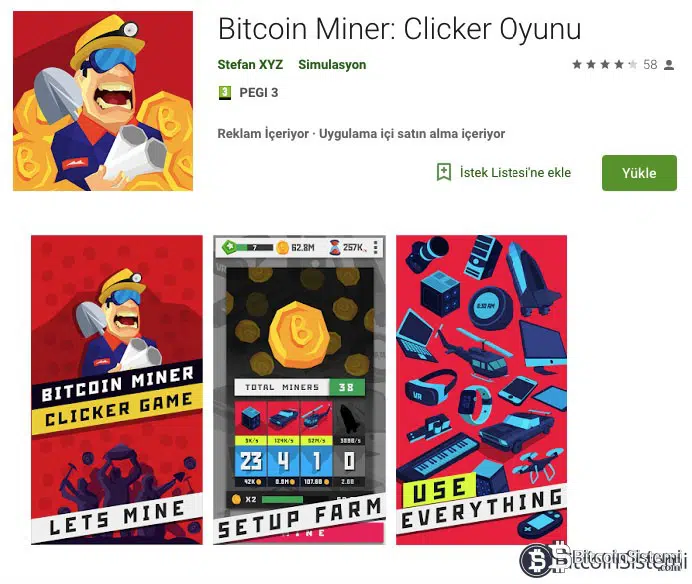Open developer Stefan XYZ link

250,64
